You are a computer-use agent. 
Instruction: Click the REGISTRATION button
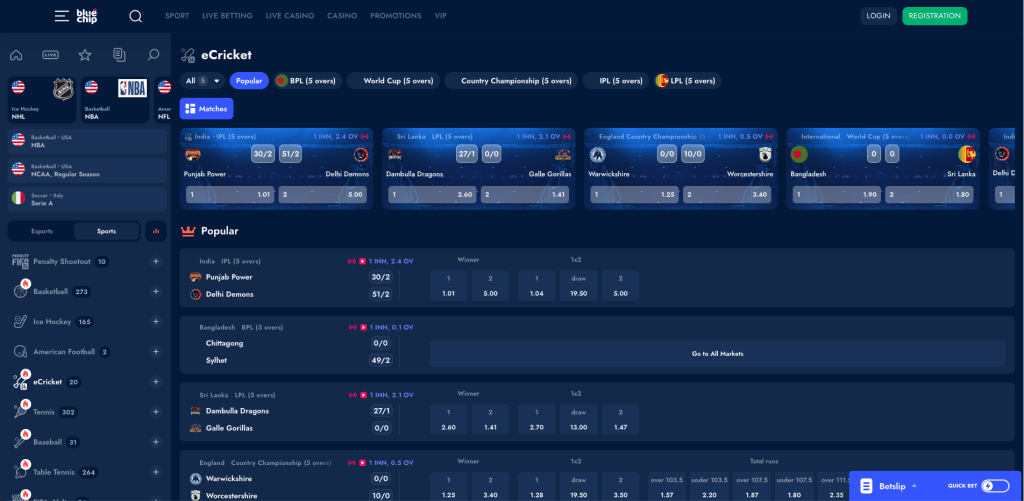(x=935, y=16)
